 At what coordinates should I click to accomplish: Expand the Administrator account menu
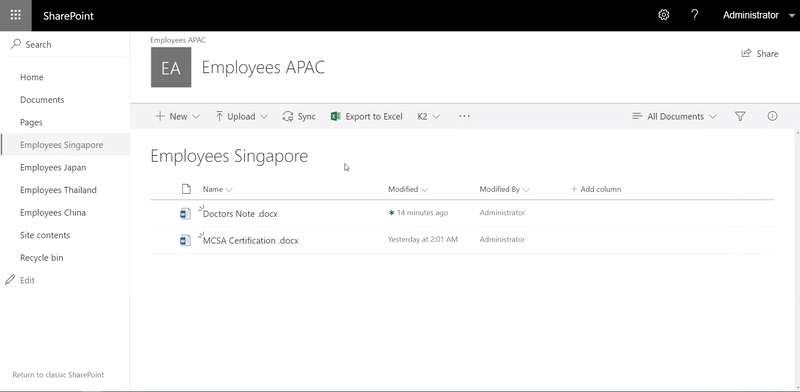[758, 15]
